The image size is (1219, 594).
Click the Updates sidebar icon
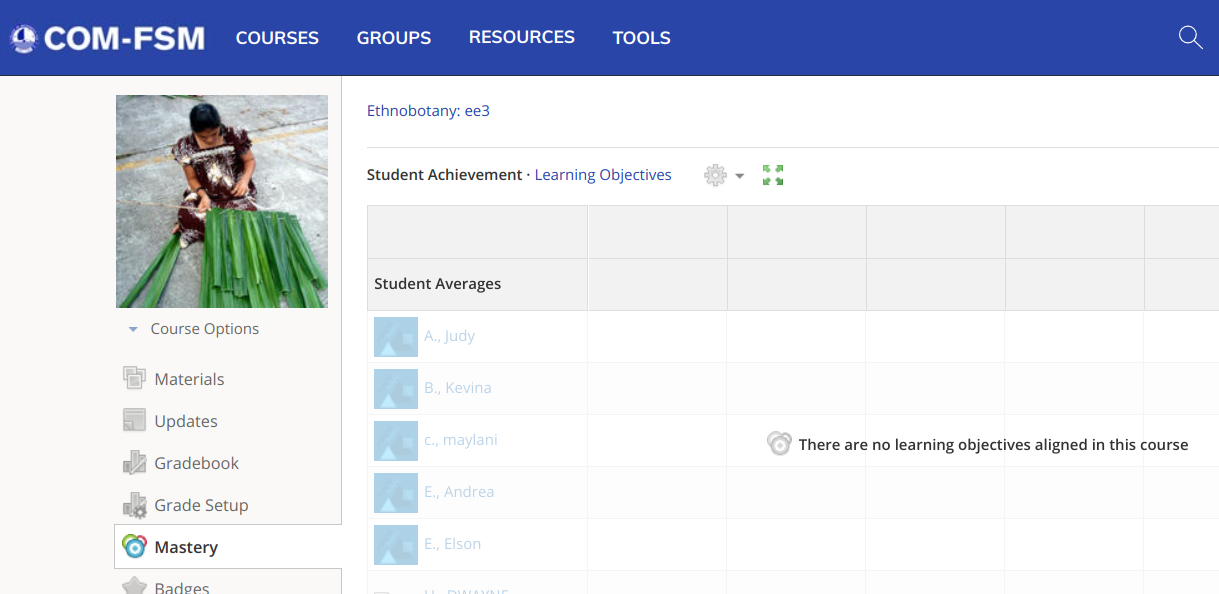[134, 421]
